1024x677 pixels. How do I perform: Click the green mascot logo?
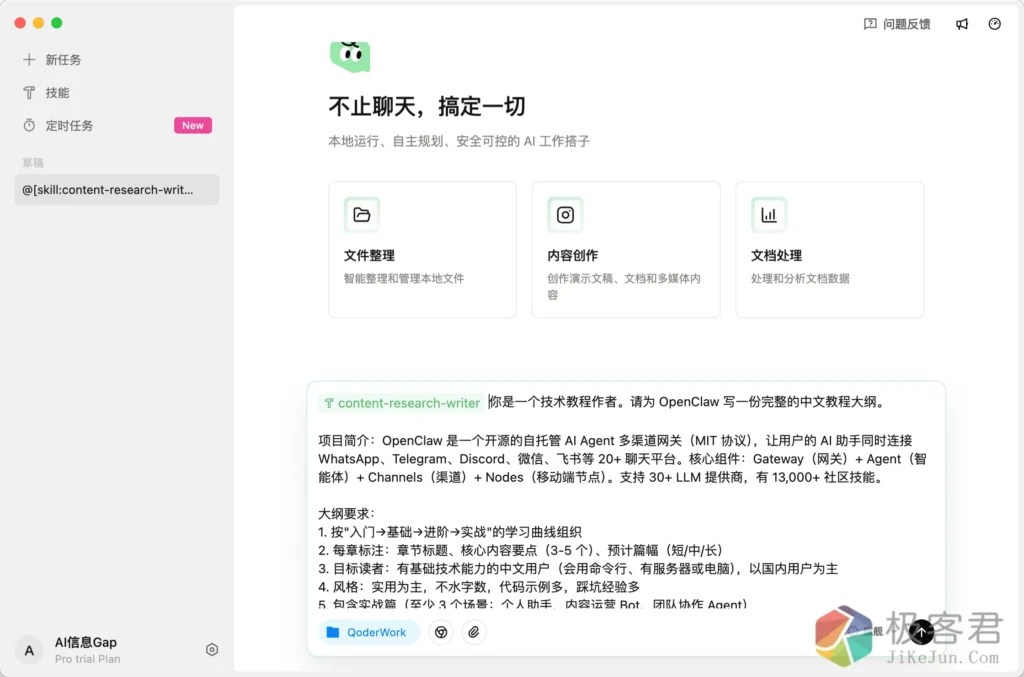(x=350, y=56)
